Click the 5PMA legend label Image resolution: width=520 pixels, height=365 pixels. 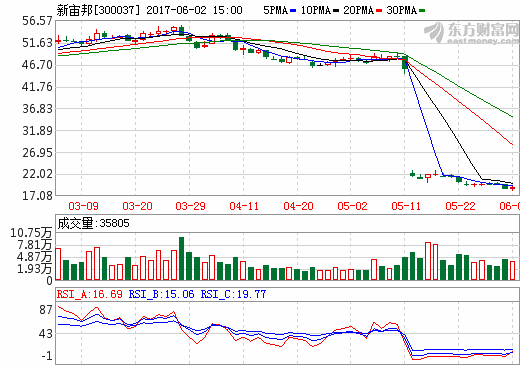tap(275, 10)
